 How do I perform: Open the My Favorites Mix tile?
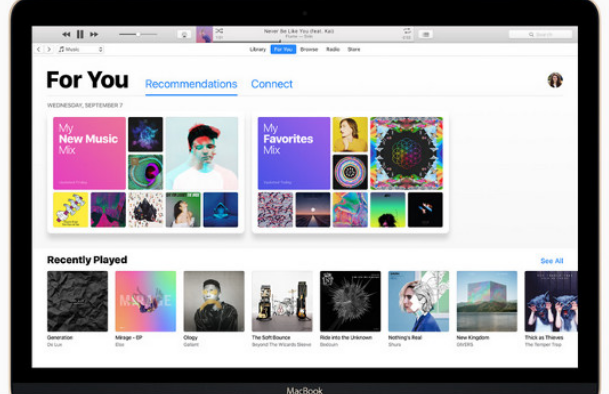(x=294, y=153)
